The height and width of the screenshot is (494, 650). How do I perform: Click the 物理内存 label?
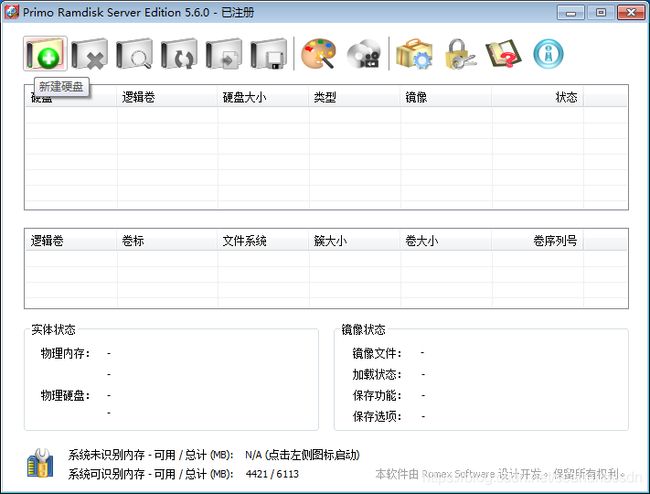pyautogui.click(x=65, y=354)
